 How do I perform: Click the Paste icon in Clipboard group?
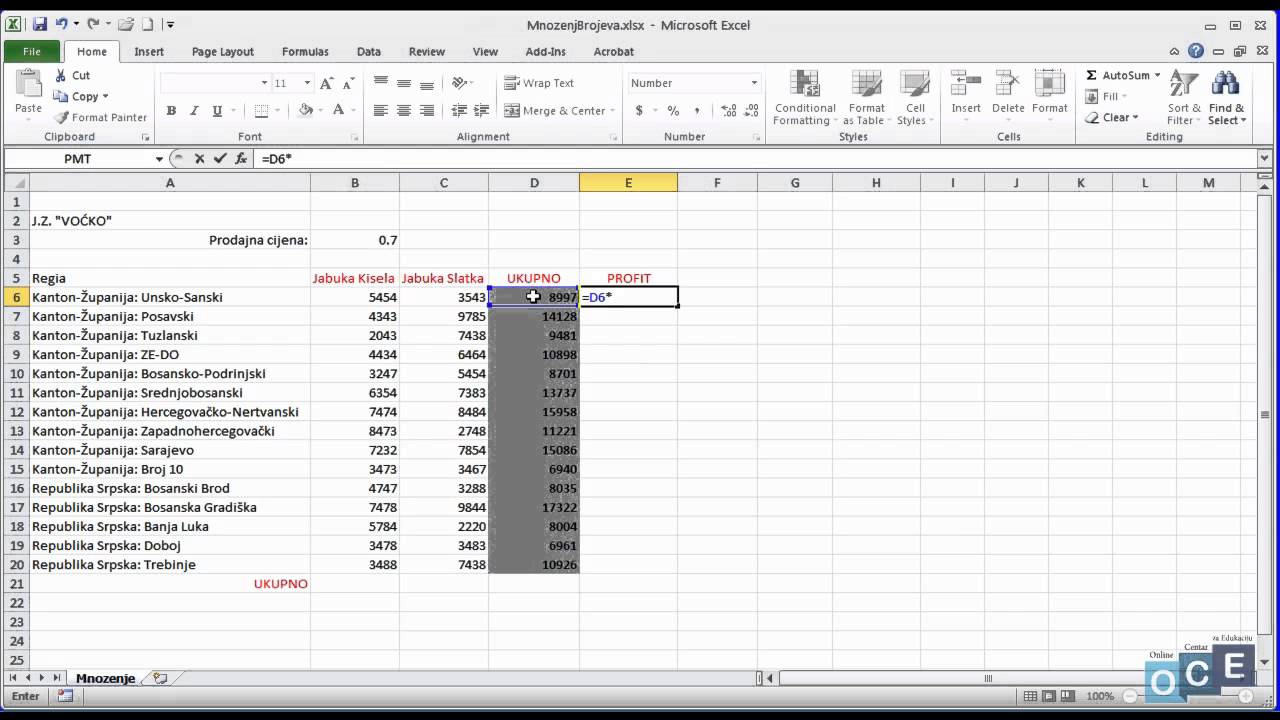[x=28, y=84]
